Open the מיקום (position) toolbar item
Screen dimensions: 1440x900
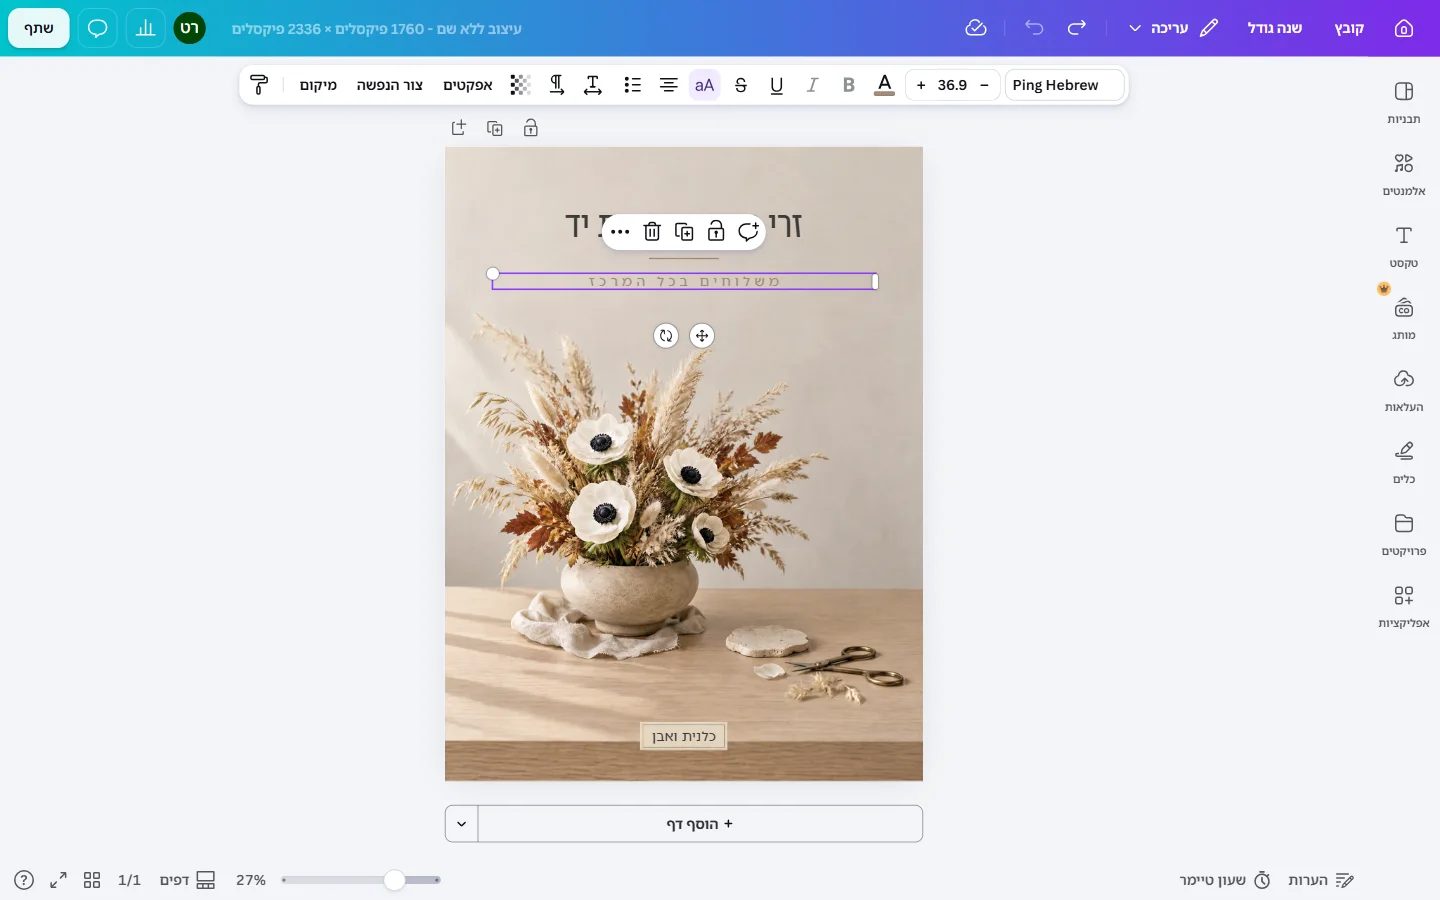pyautogui.click(x=318, y=85)
